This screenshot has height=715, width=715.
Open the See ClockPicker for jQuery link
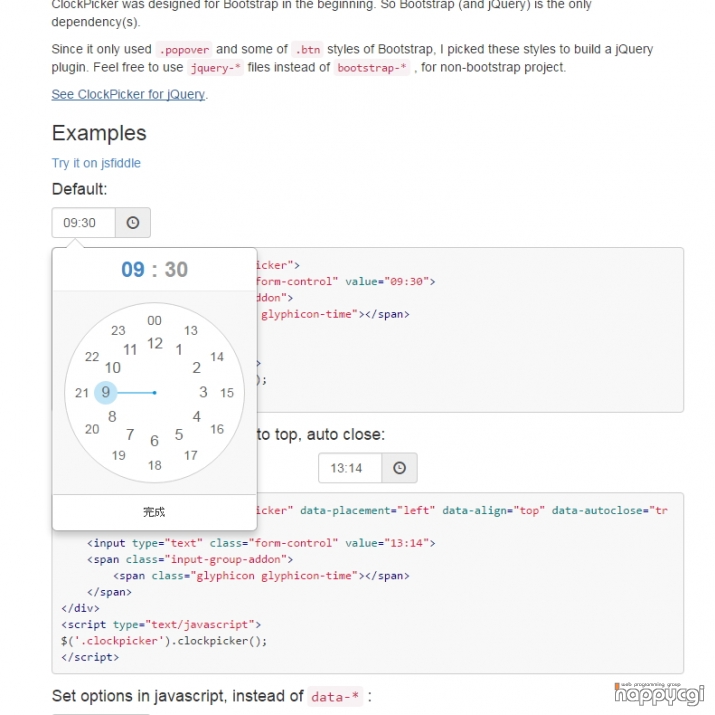[x=128, y=94]
